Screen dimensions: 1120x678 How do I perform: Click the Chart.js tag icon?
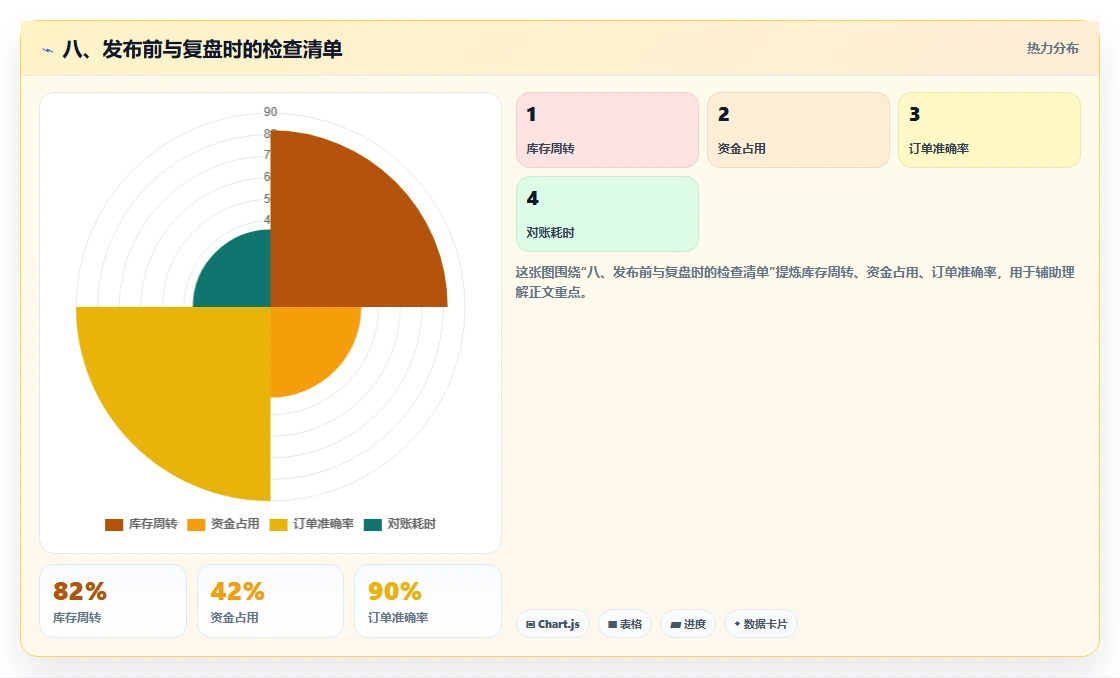[x=531, y=624]
